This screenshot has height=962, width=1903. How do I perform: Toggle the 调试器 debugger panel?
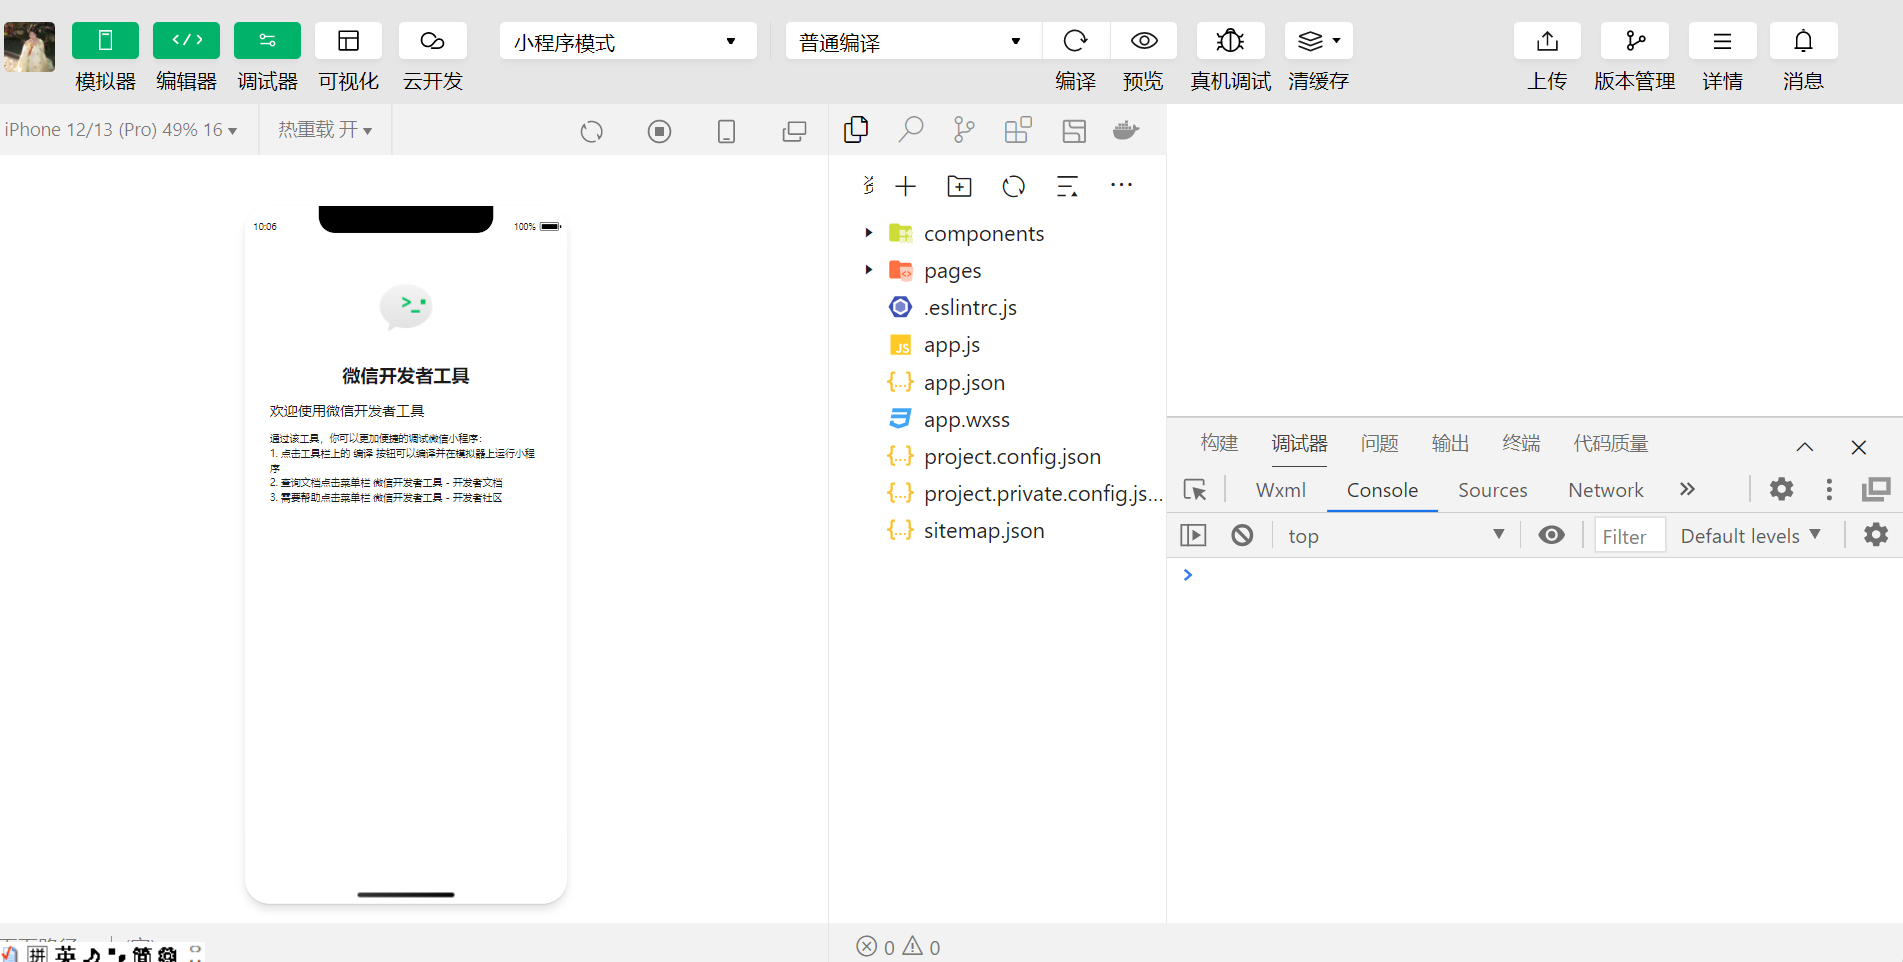[267, 41]
